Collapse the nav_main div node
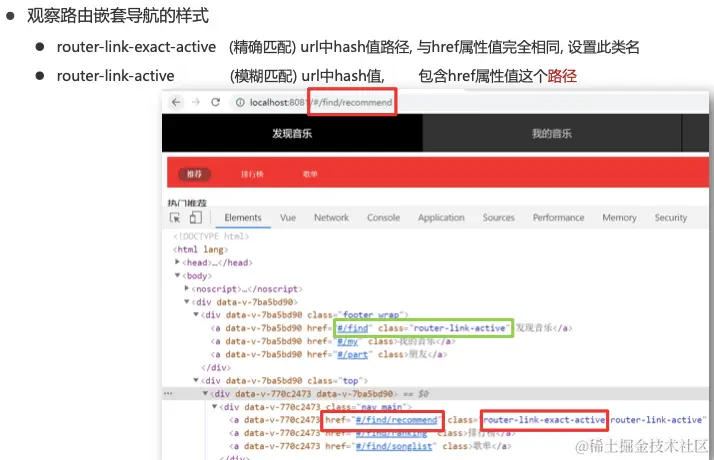The image size is (714, 460). pyautogui.click(x=214, y=406)
